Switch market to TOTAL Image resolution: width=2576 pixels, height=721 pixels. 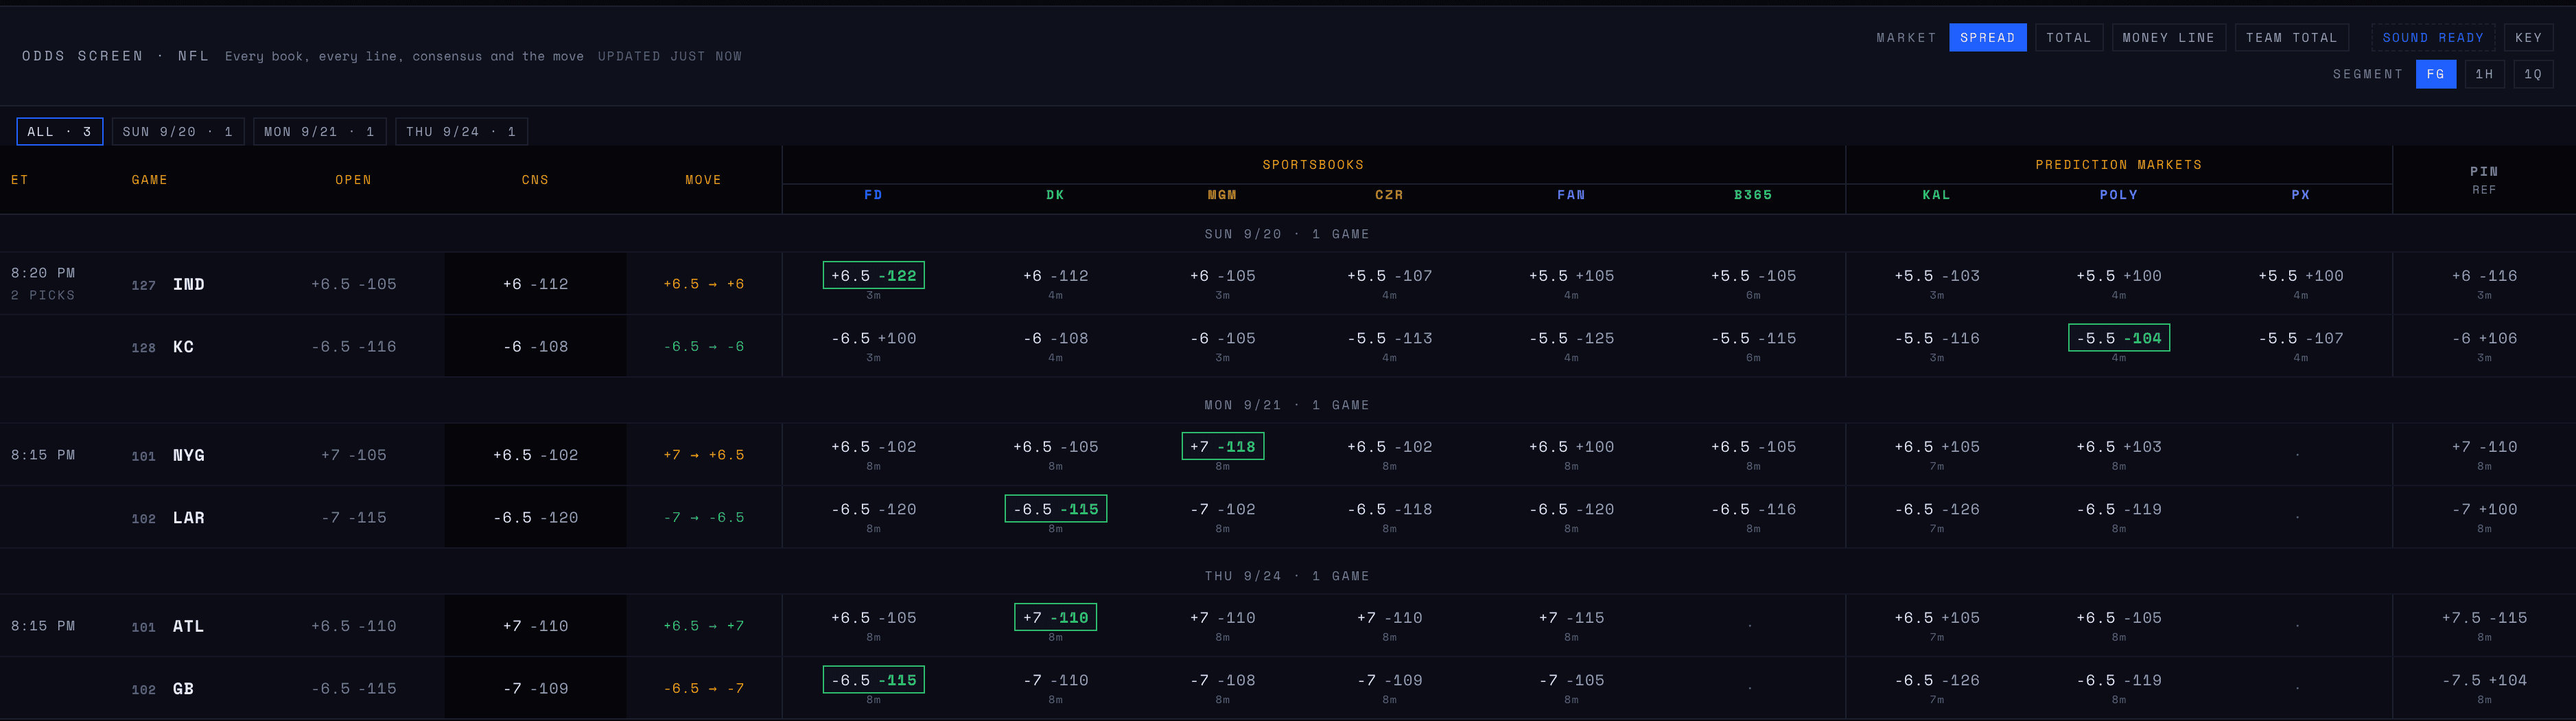point(2068,38)
